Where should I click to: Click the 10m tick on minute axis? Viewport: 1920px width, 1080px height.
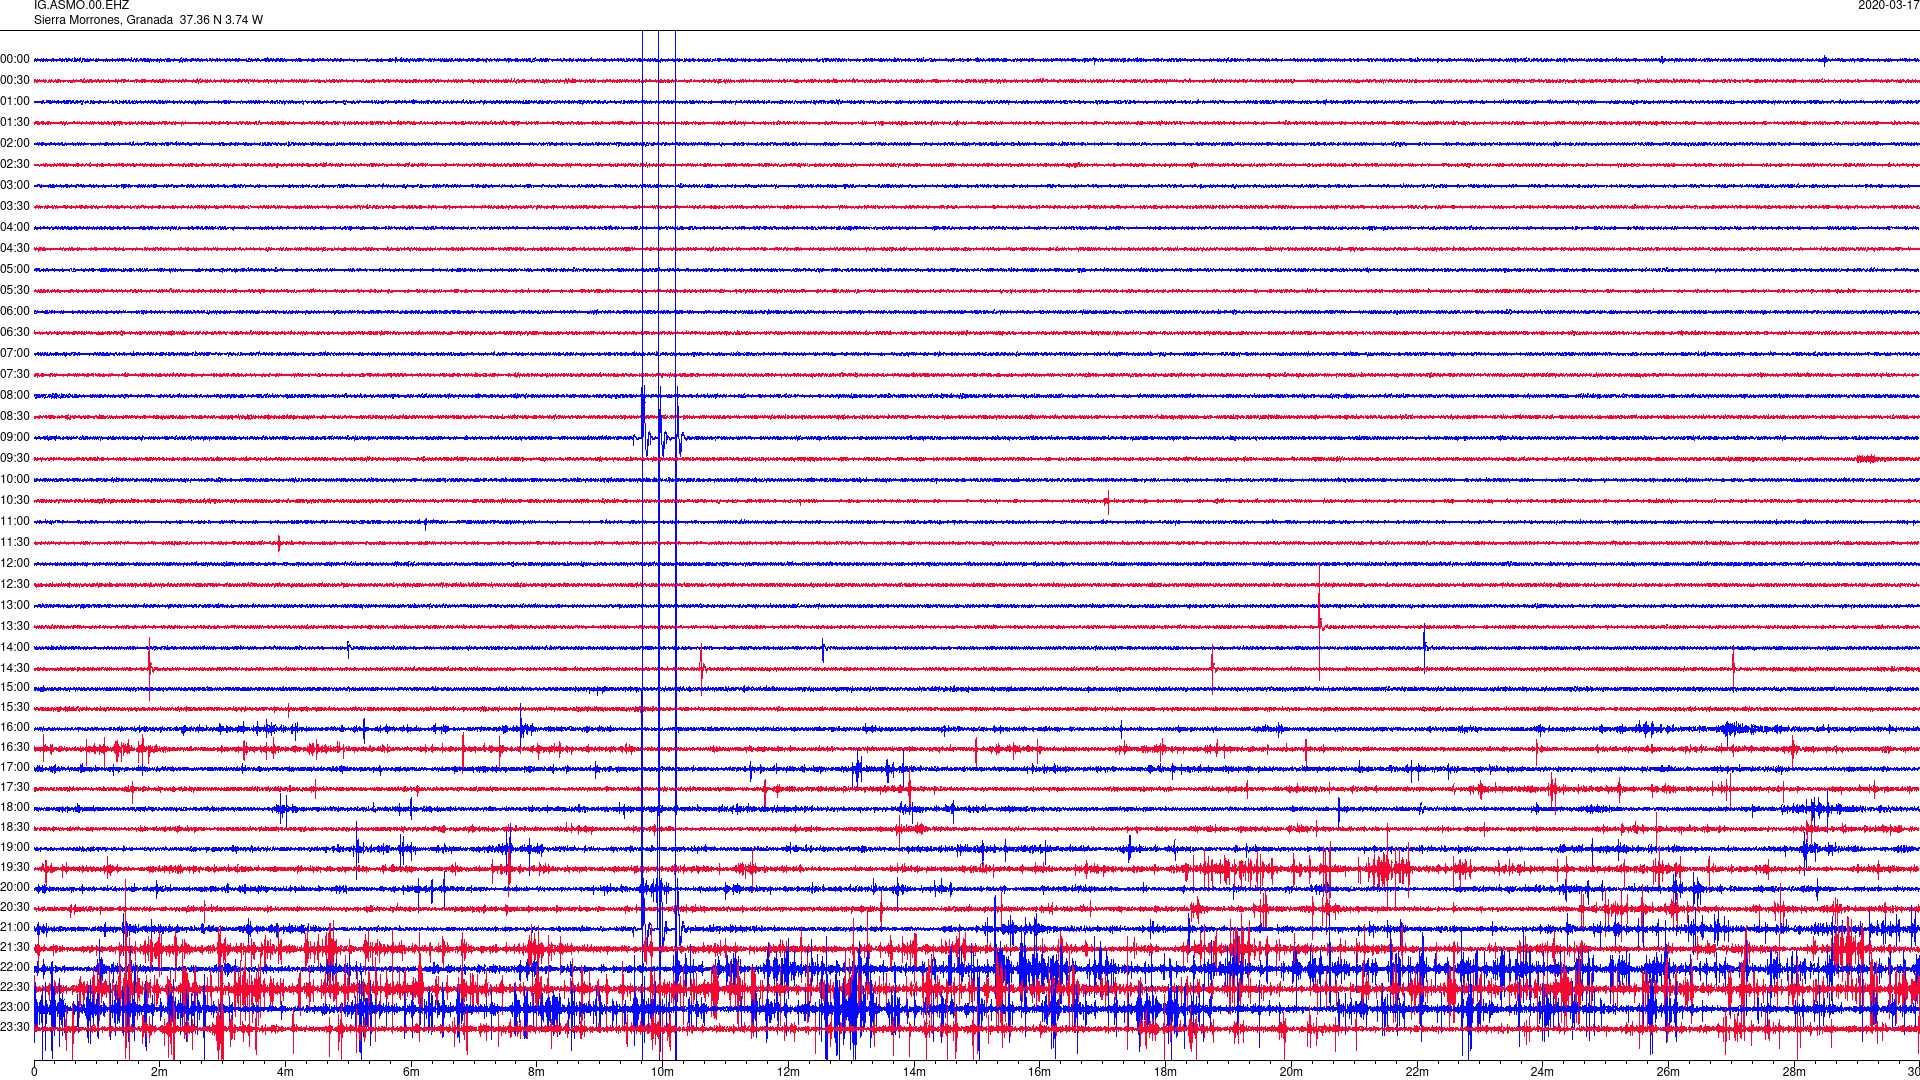pyautogui.click(x=662, y=1072)
